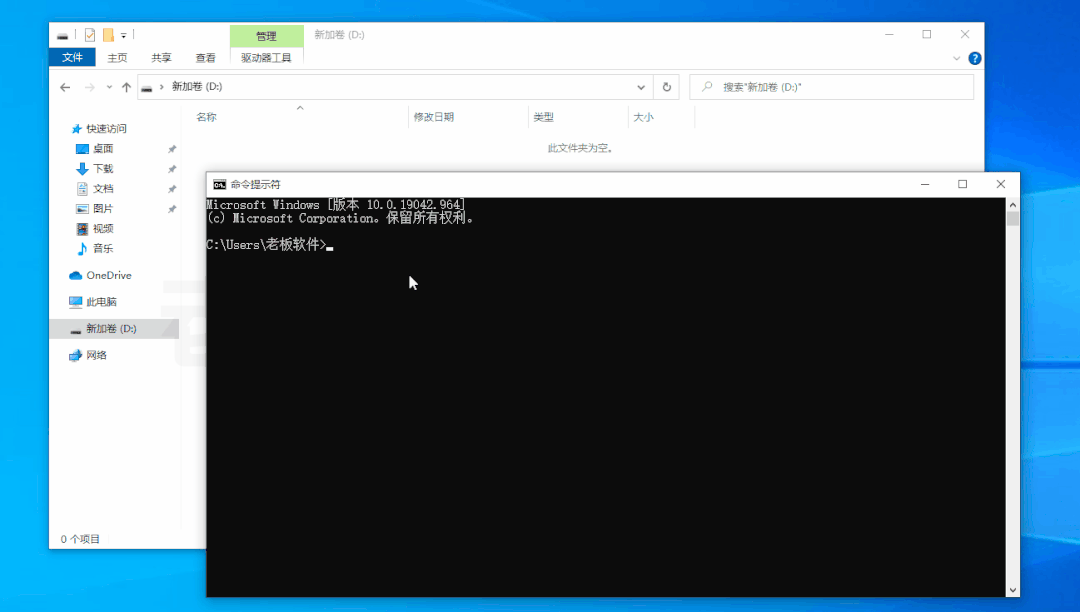Viewport: 1080px width, 612px height.
Task: Click the 音乐 note icon
Action: (x=82, y=249)
